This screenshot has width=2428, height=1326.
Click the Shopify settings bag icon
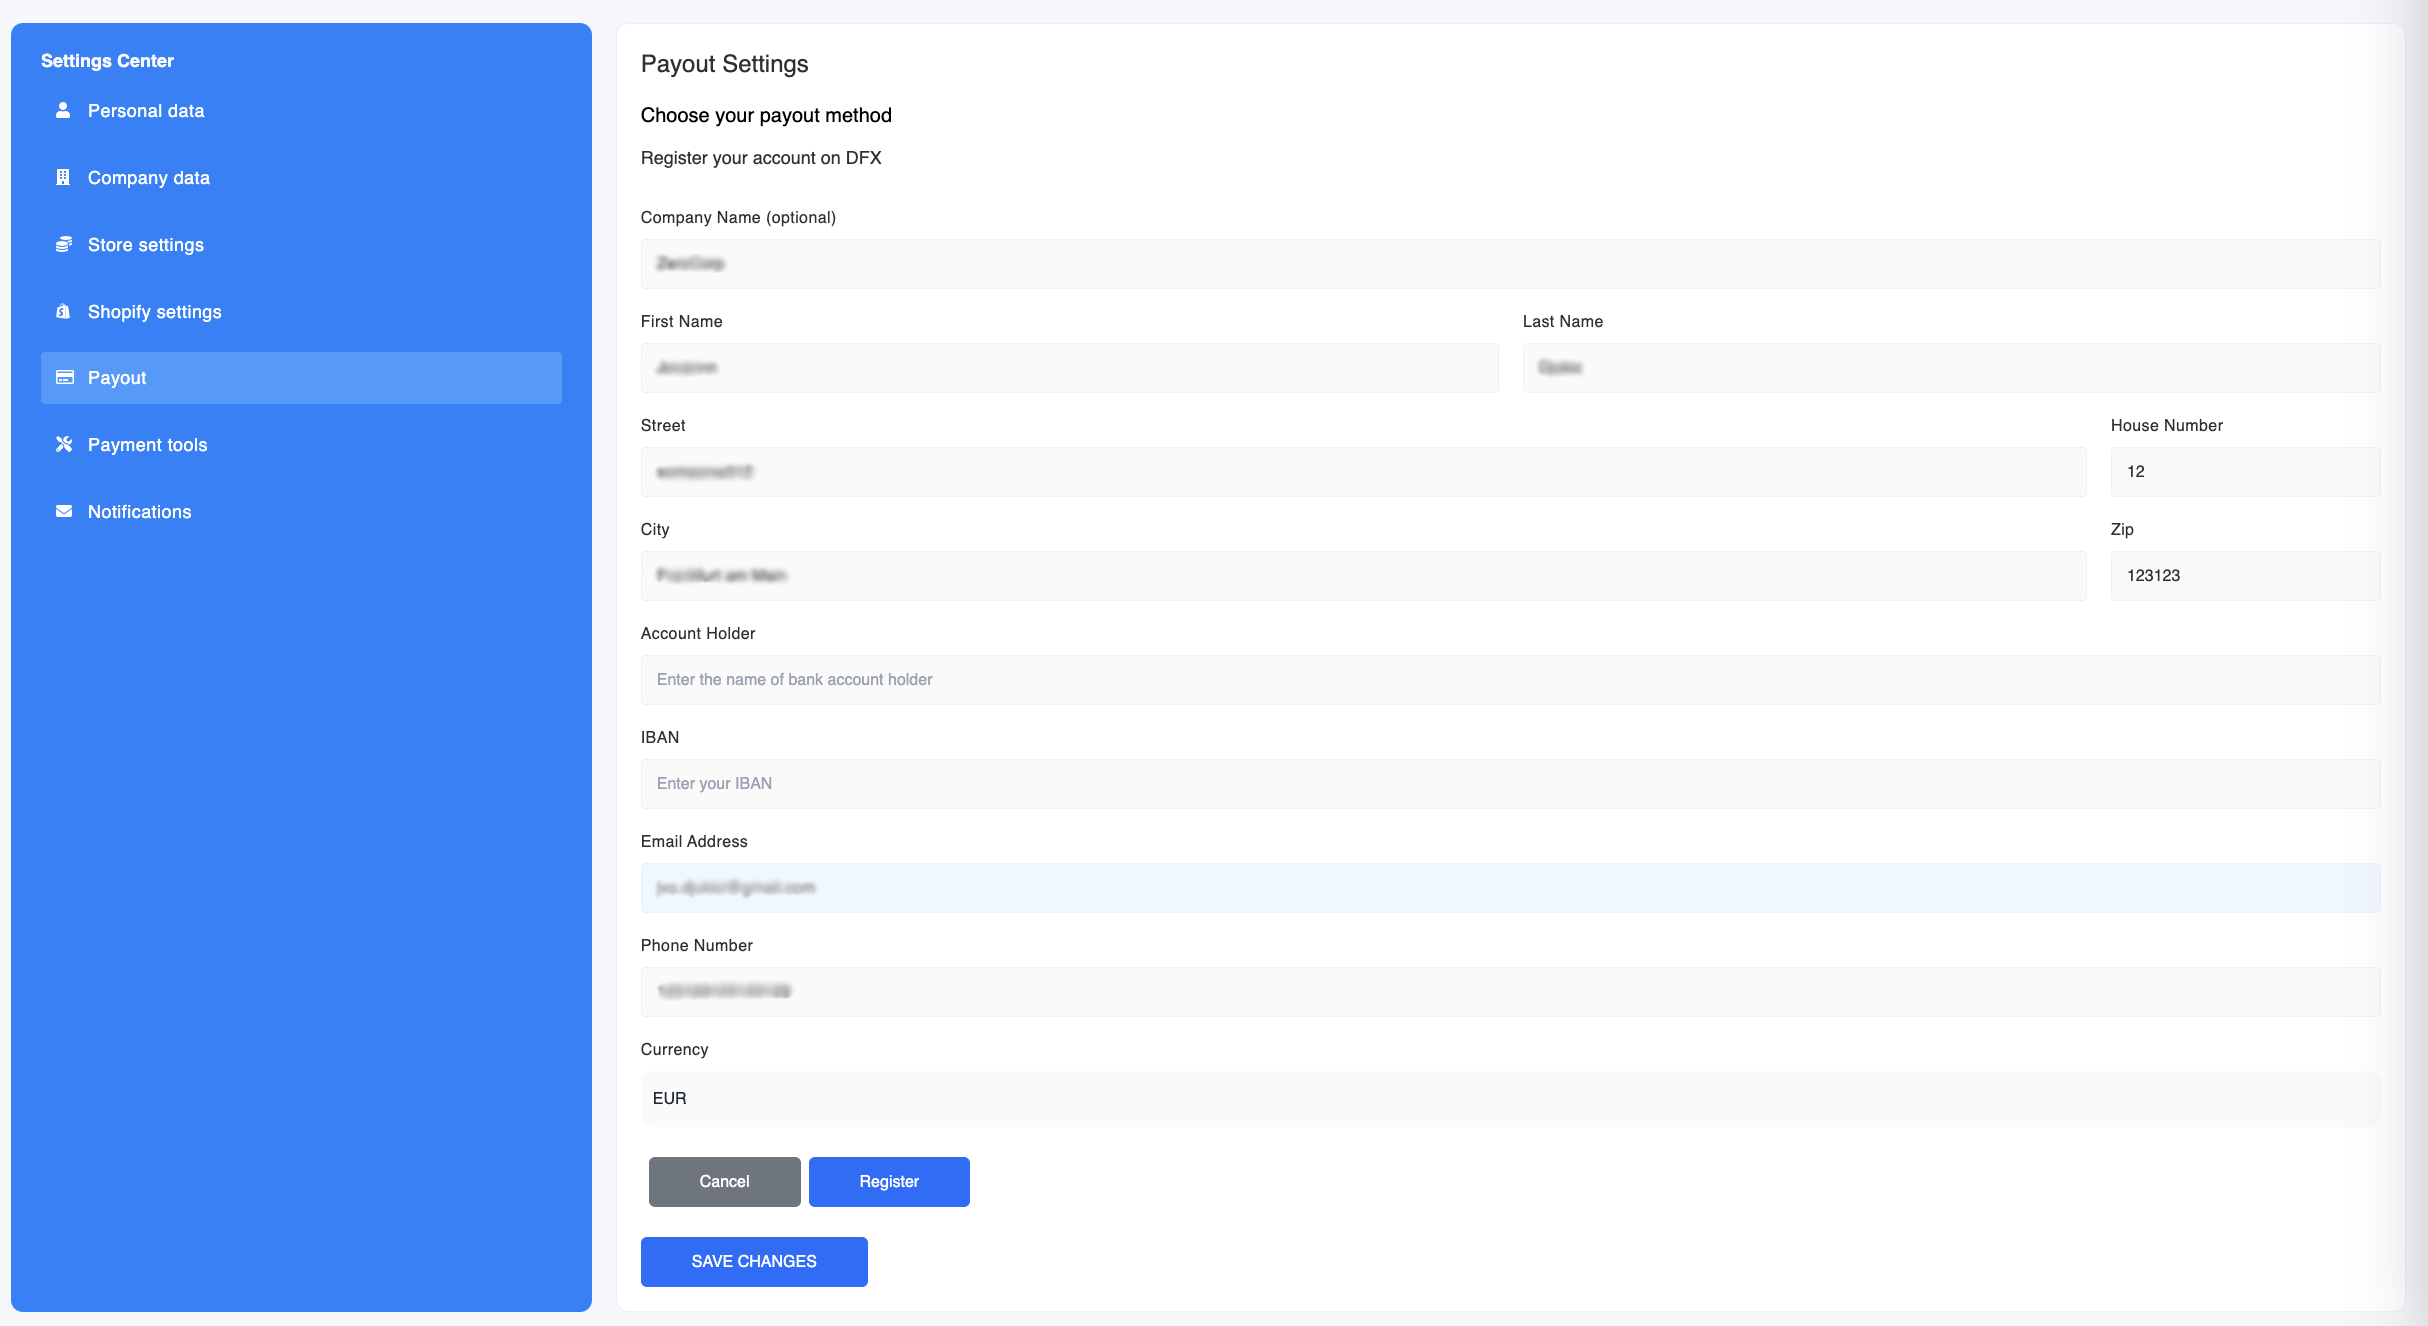pos(63,312)
